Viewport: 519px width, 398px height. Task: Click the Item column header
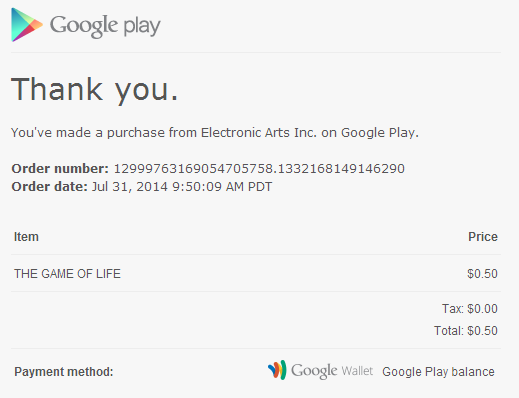click(26, 237)
